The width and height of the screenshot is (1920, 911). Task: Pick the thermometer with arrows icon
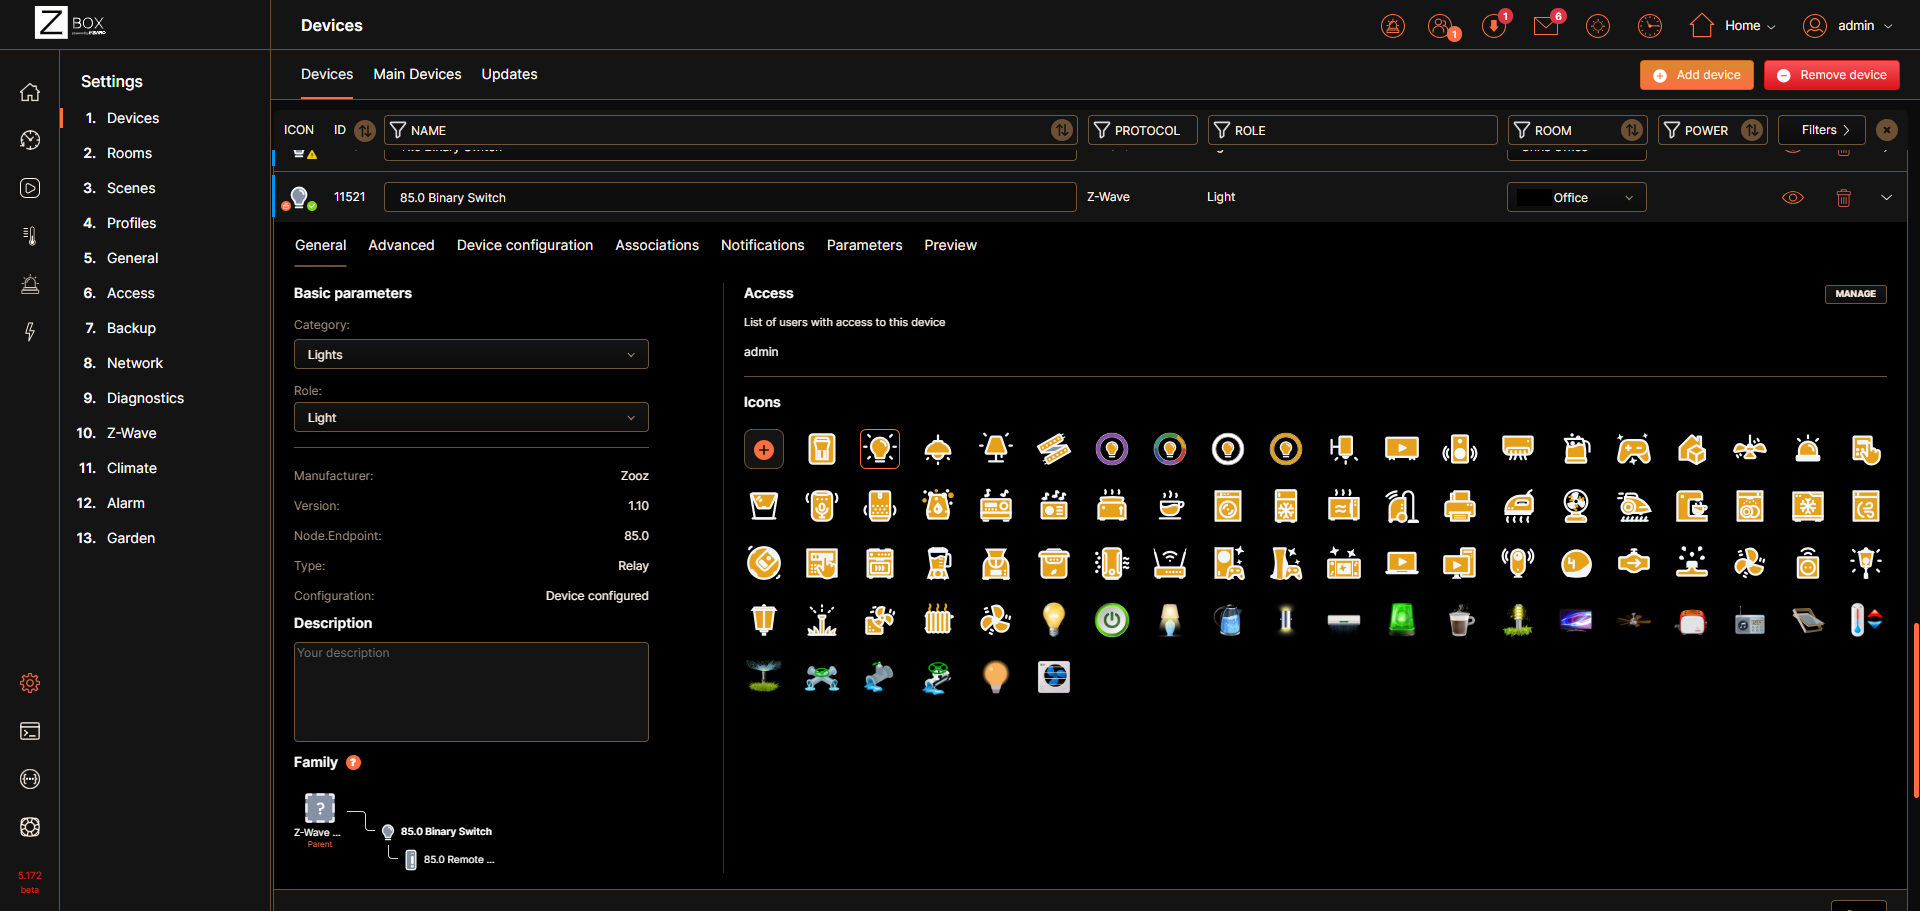pyautogui.click(x=1866, y=620)
